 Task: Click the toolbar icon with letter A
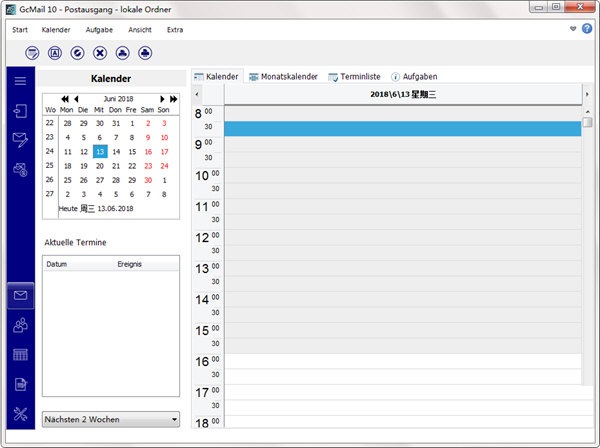[55, 53]
